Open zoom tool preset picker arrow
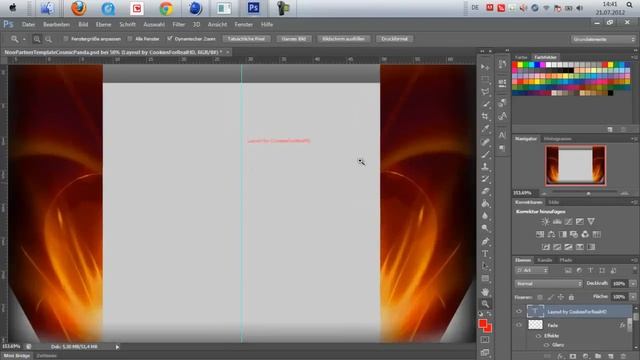Viewport: 640px width, 360px height. click(x=24, y=39)
